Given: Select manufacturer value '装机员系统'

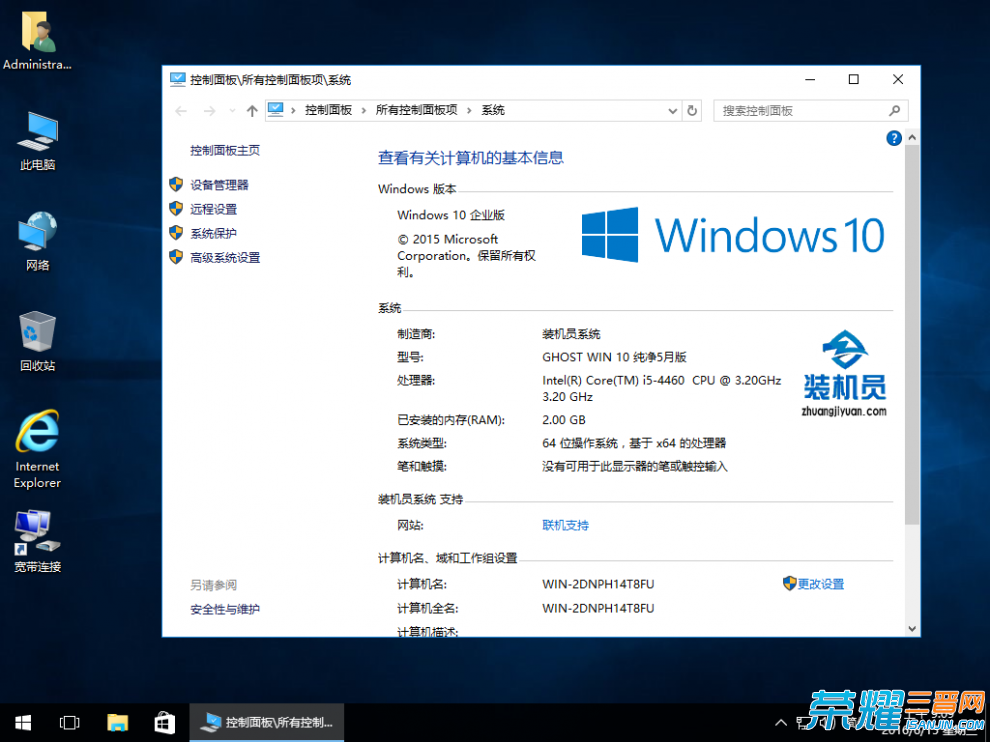Looking at the screenshot, I should coord(571,334).
